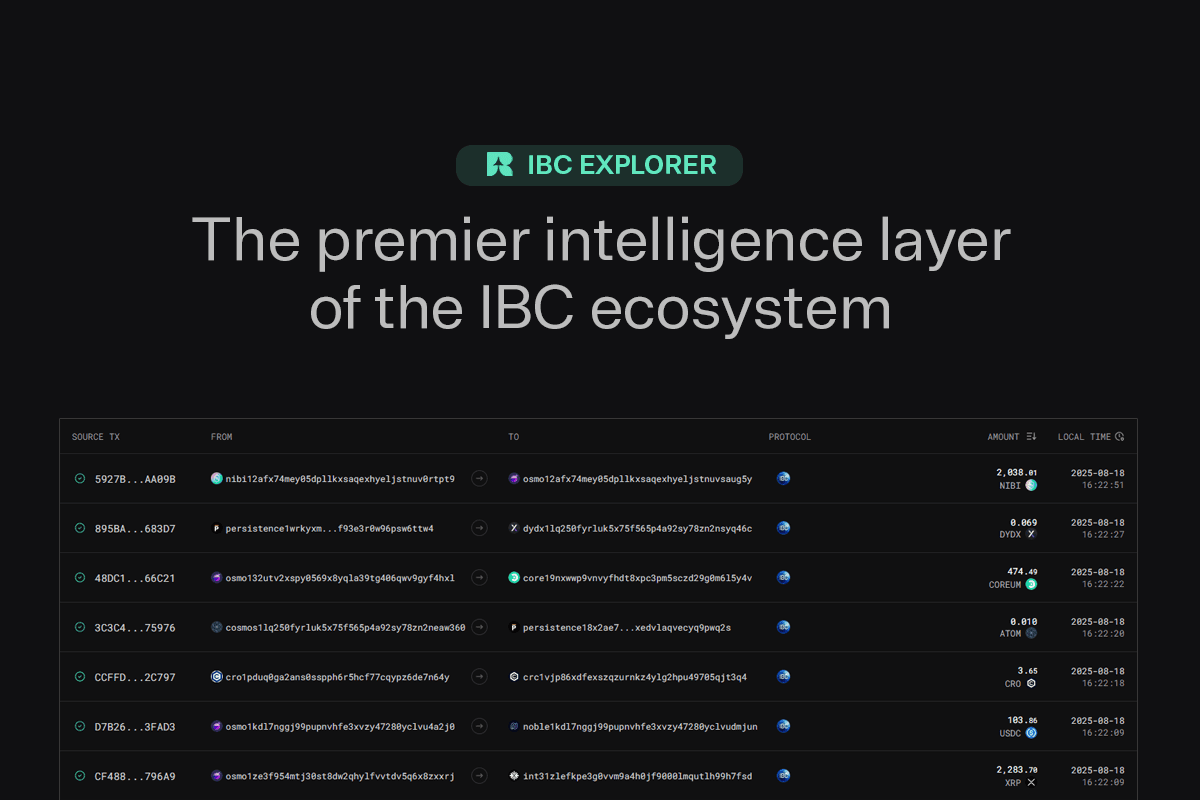Open transaction hash D7B26...3FAD3
The height and width of the screenshot is (800, 1200).
click(135, 726)
